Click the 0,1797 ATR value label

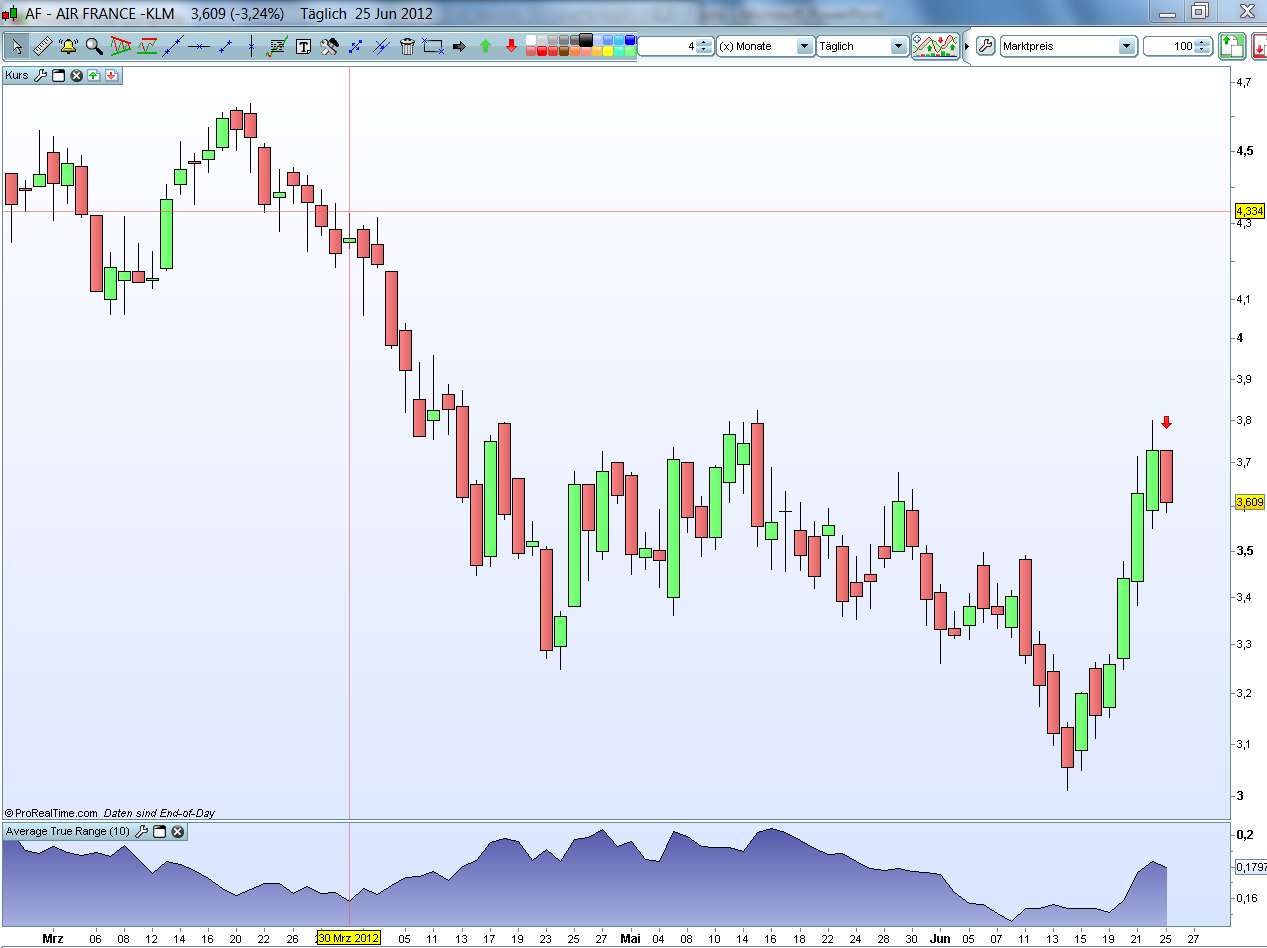tap(1251, 867)
